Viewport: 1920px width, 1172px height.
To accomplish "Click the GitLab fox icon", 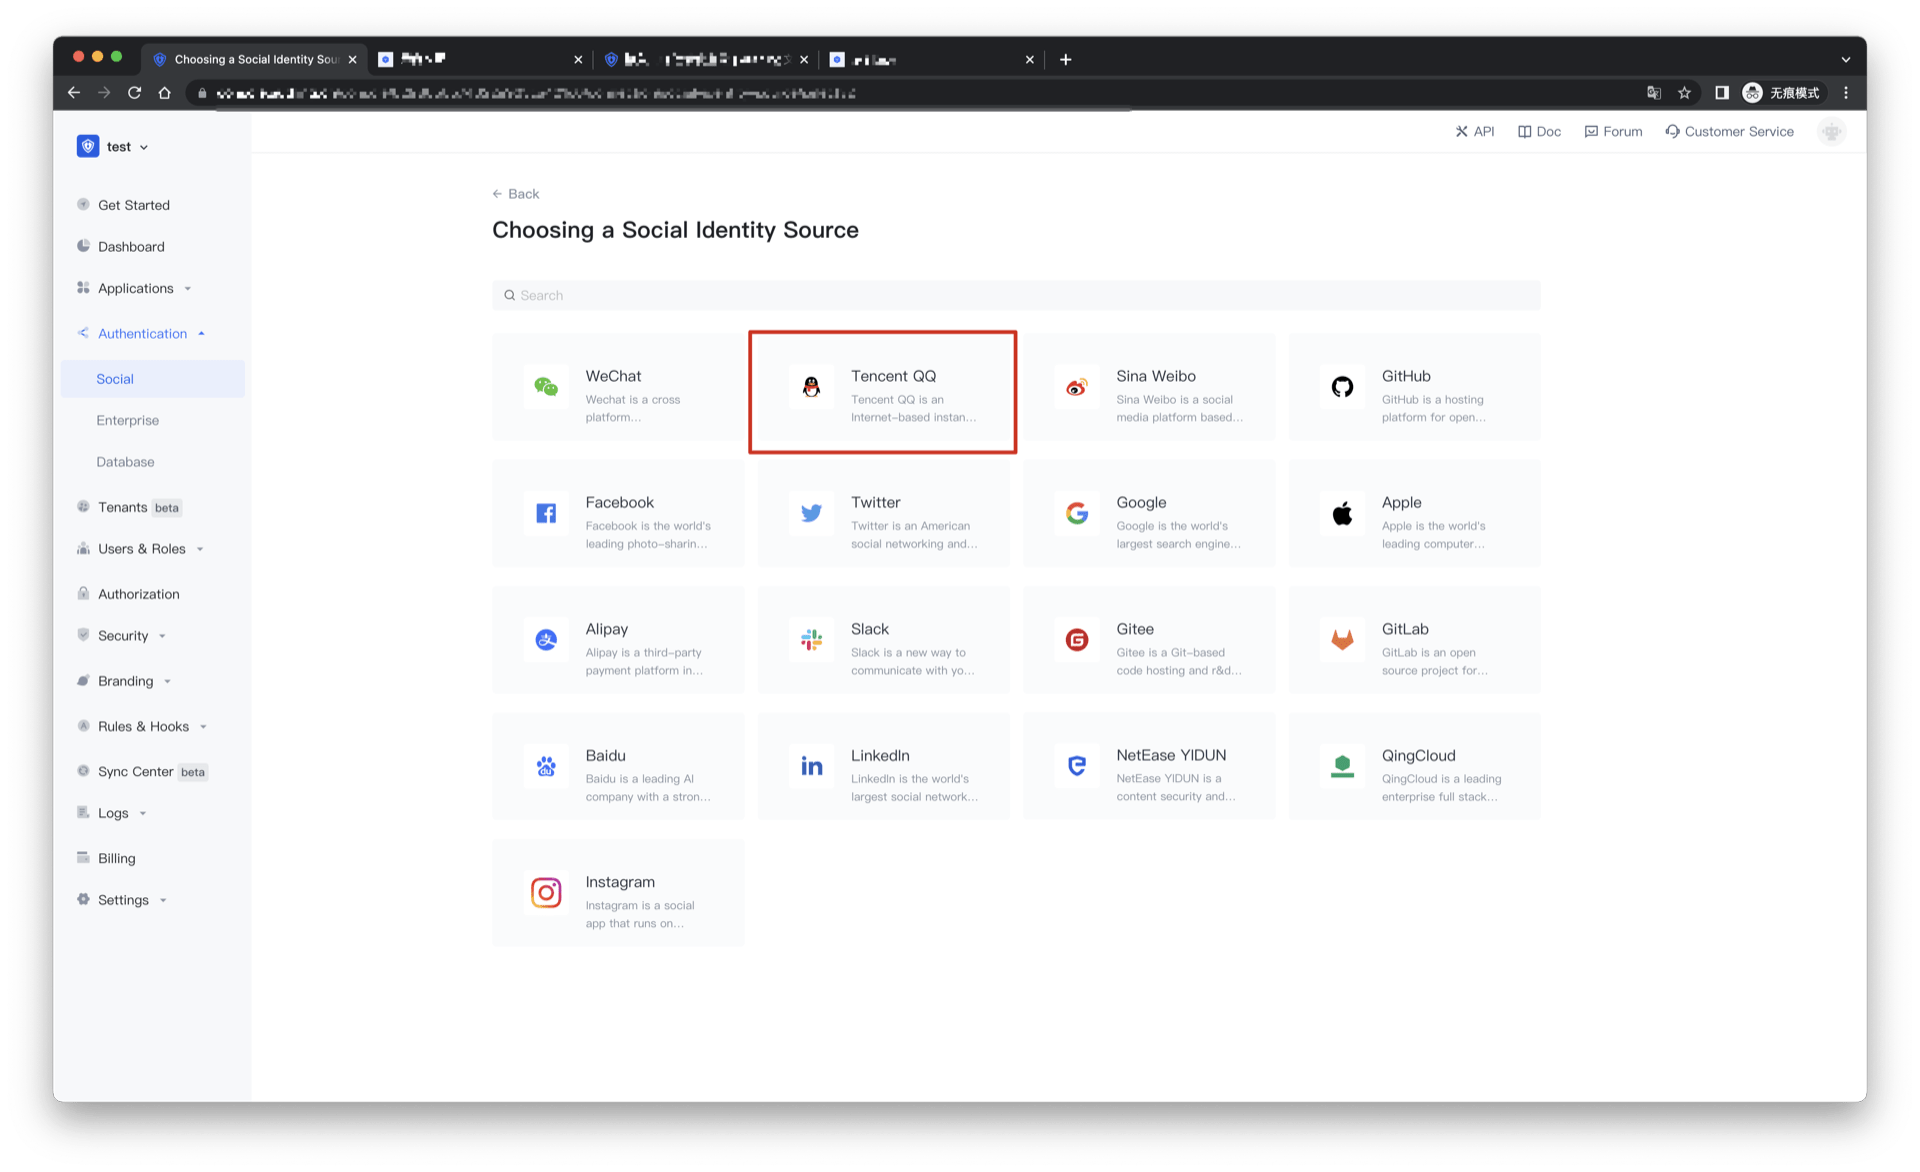I will [x=1341, y=641].
